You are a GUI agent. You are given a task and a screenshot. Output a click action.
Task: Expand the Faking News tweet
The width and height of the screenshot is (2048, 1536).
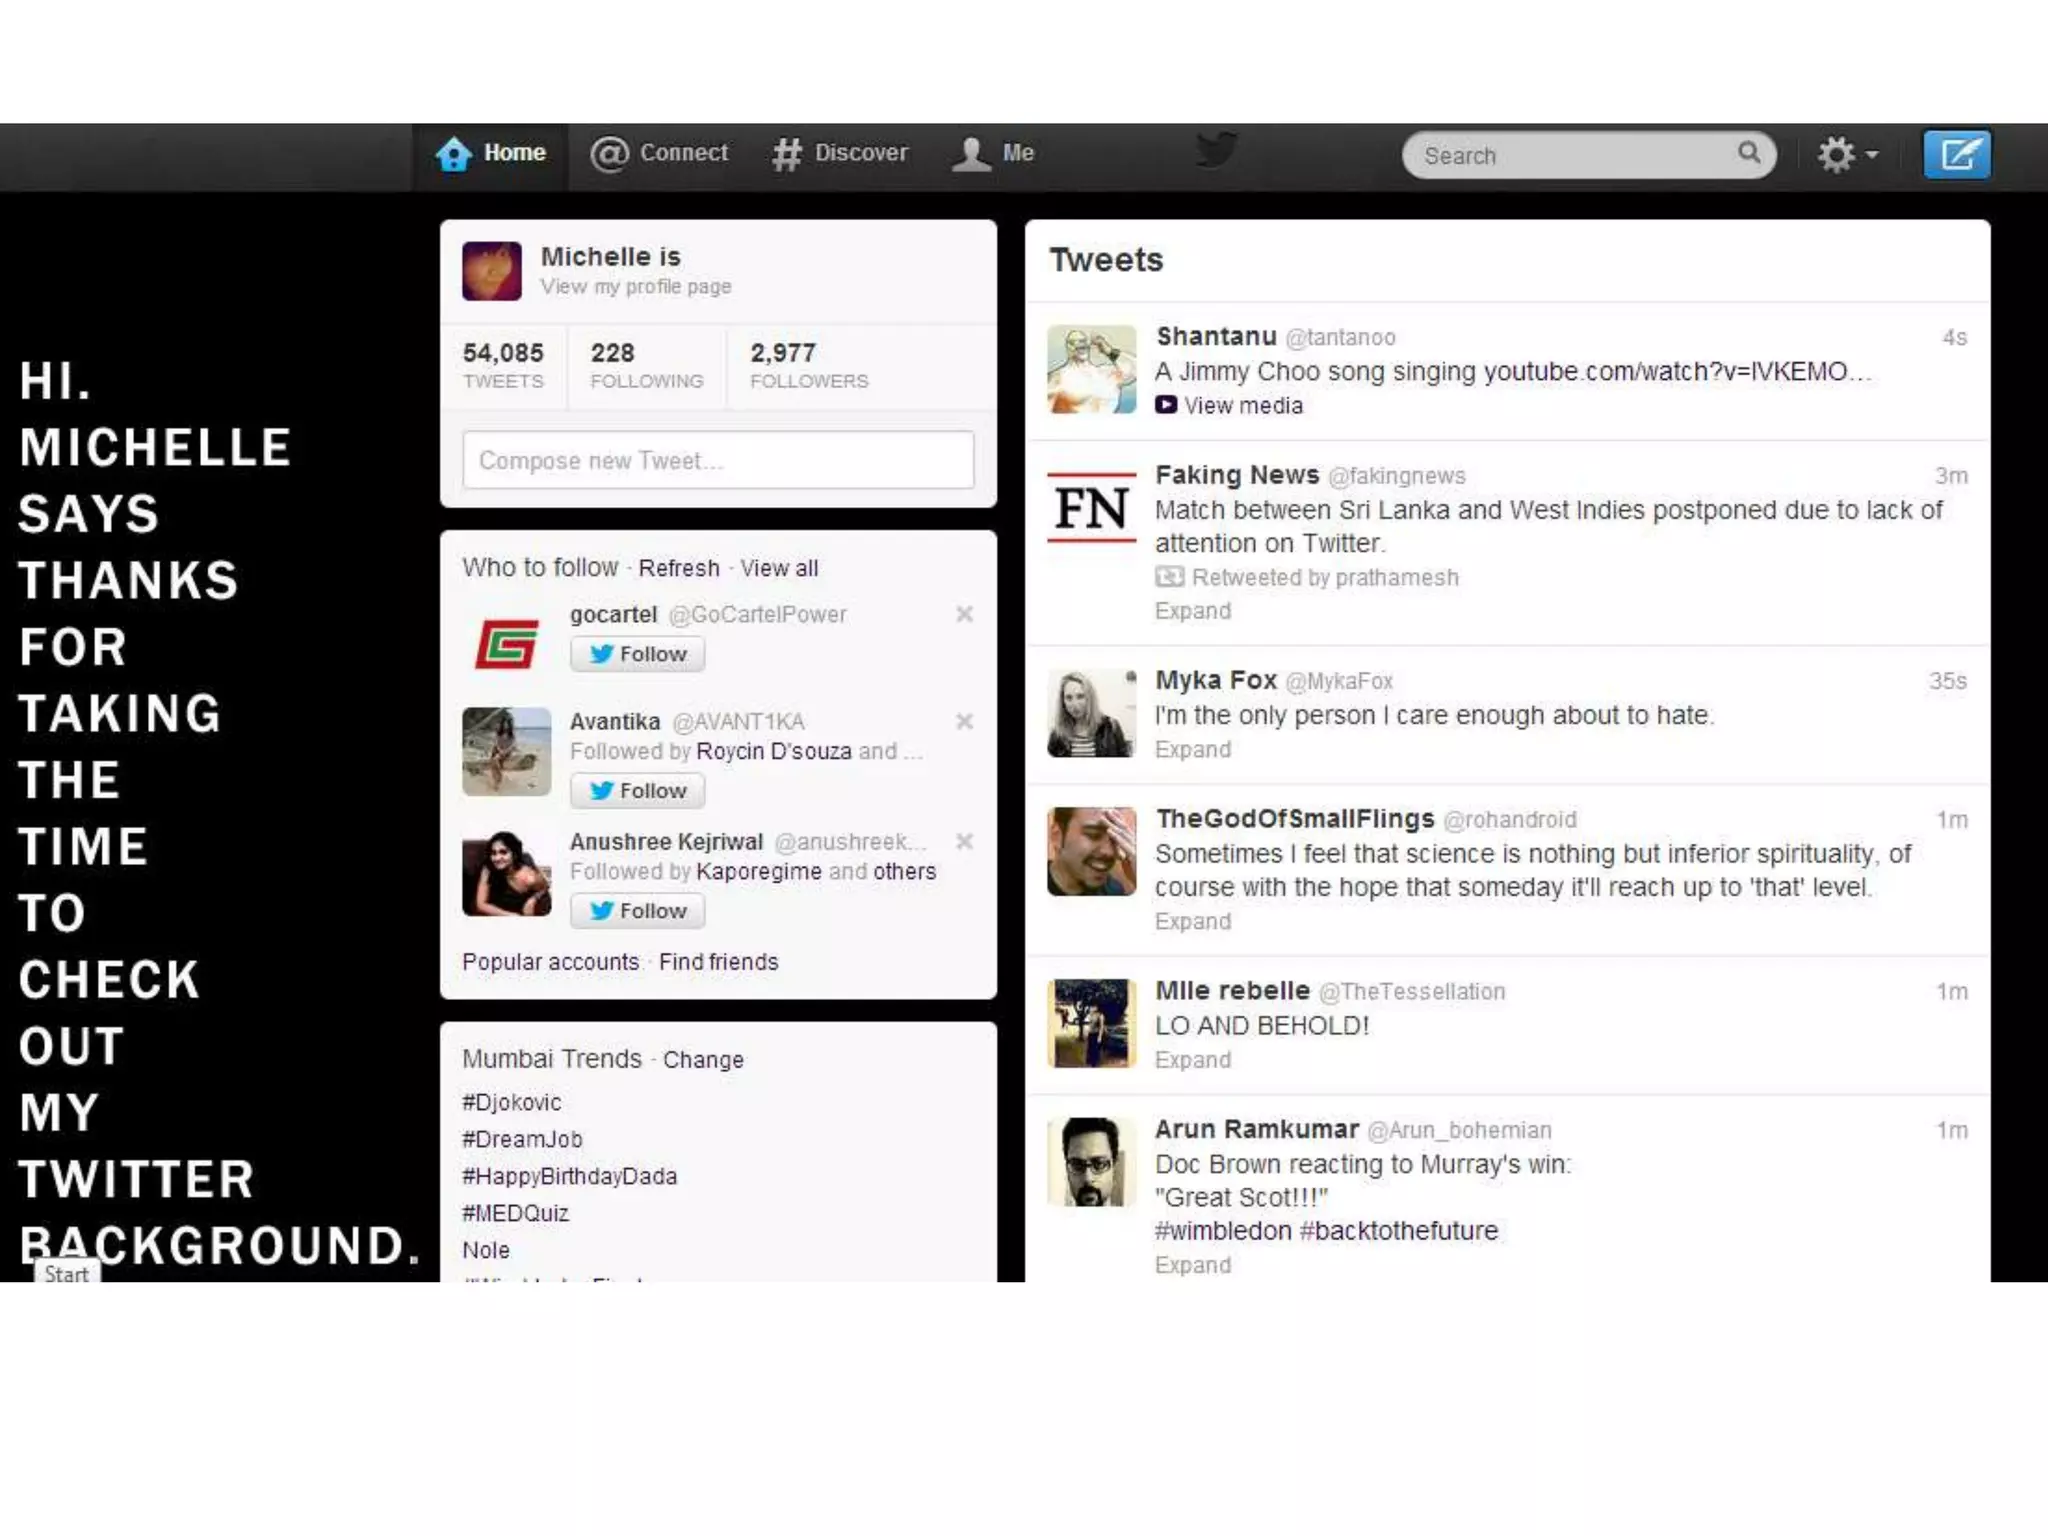1192,611
